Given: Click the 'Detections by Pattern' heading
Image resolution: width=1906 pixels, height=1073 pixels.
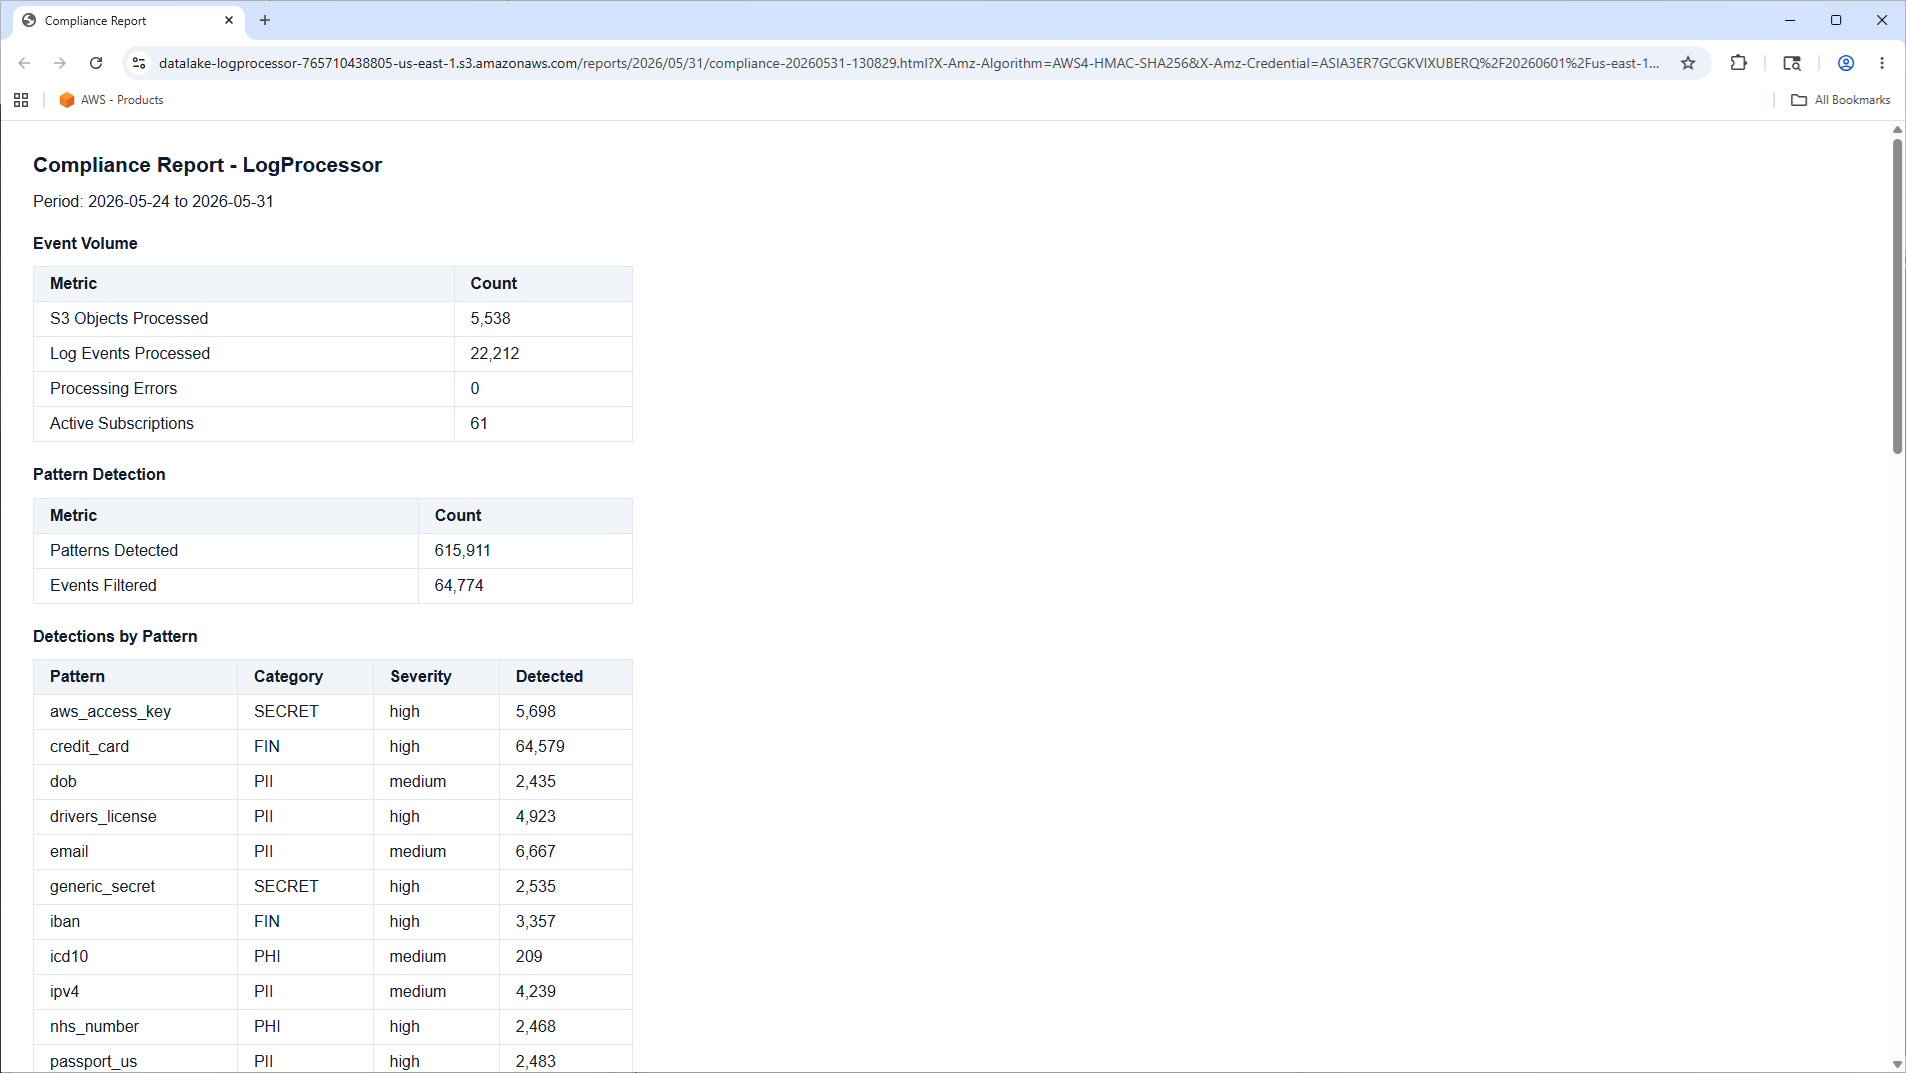Looking at the screenshot, I should coord(115,636).
